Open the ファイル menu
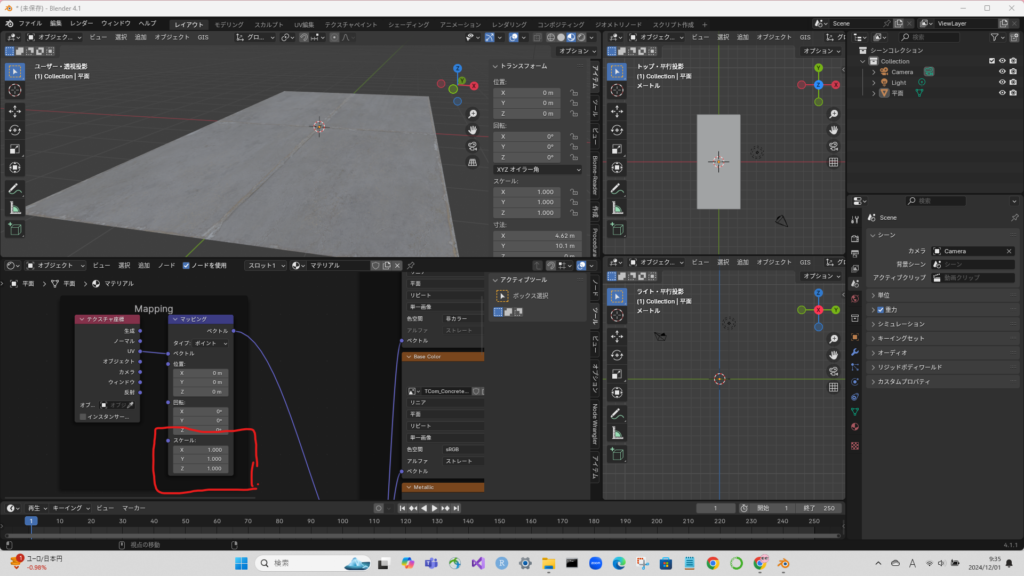This screenshot has width=1024, height=576. [x=30, y=22]
